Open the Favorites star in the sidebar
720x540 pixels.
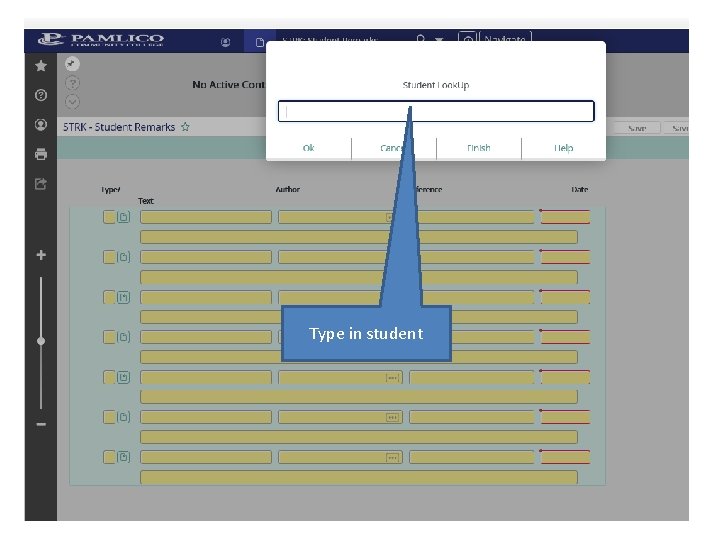coord(41,66)
